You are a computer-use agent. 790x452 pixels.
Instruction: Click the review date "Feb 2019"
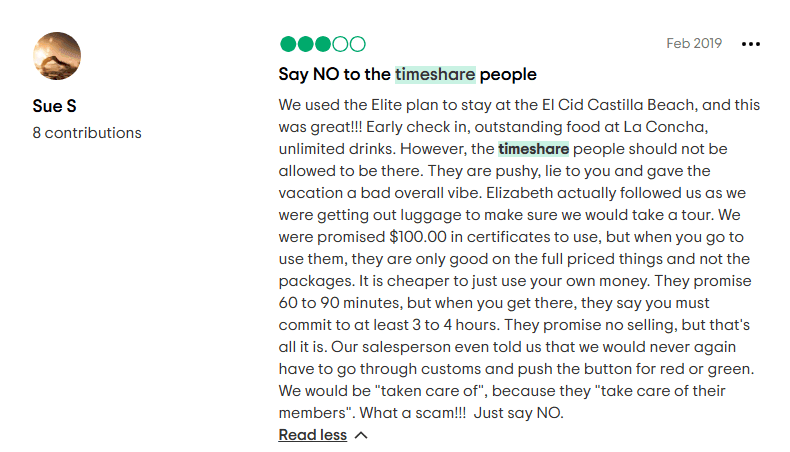point(693,44)
